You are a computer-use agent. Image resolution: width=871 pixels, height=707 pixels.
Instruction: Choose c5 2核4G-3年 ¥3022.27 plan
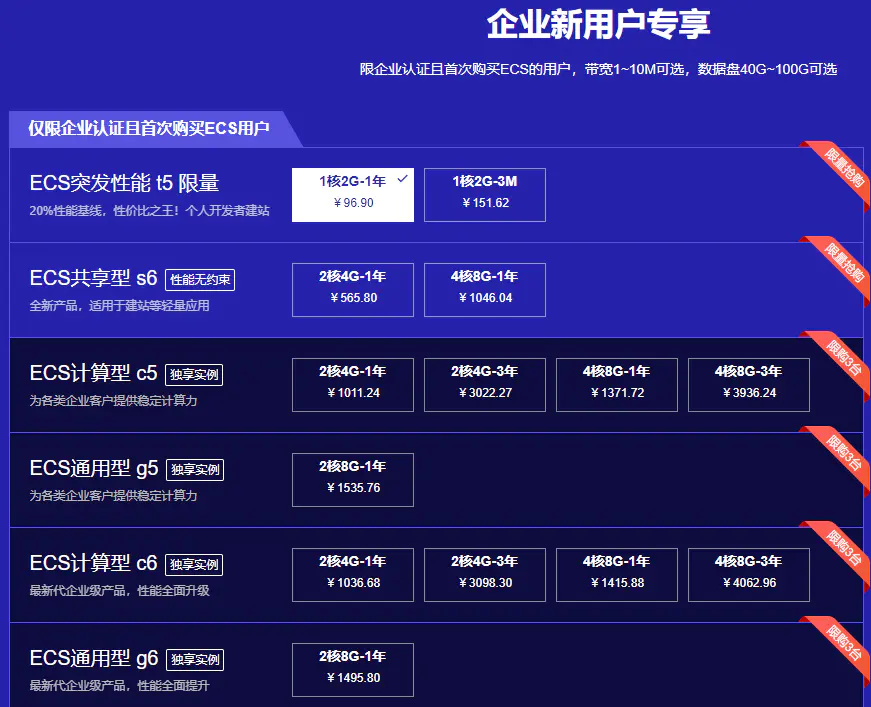pyautogui.click(x=485, y=385)
